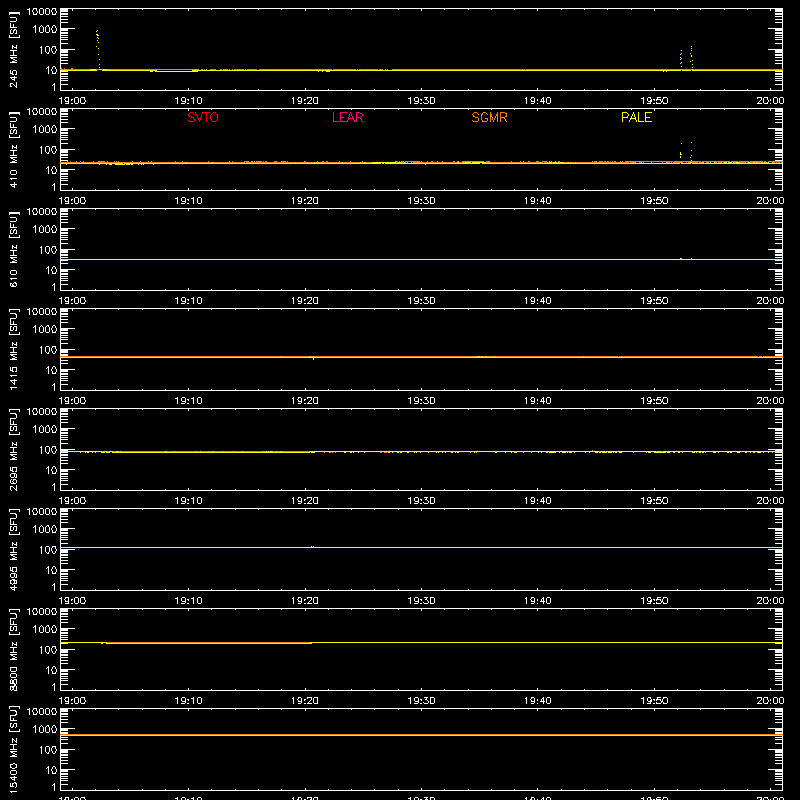Click the pink LEAR station label
The height and width of the screenshot is (800, 800).
point(347,117)
